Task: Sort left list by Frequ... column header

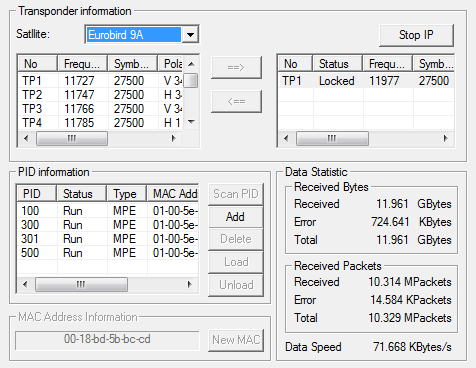Action: click(82, 63)
